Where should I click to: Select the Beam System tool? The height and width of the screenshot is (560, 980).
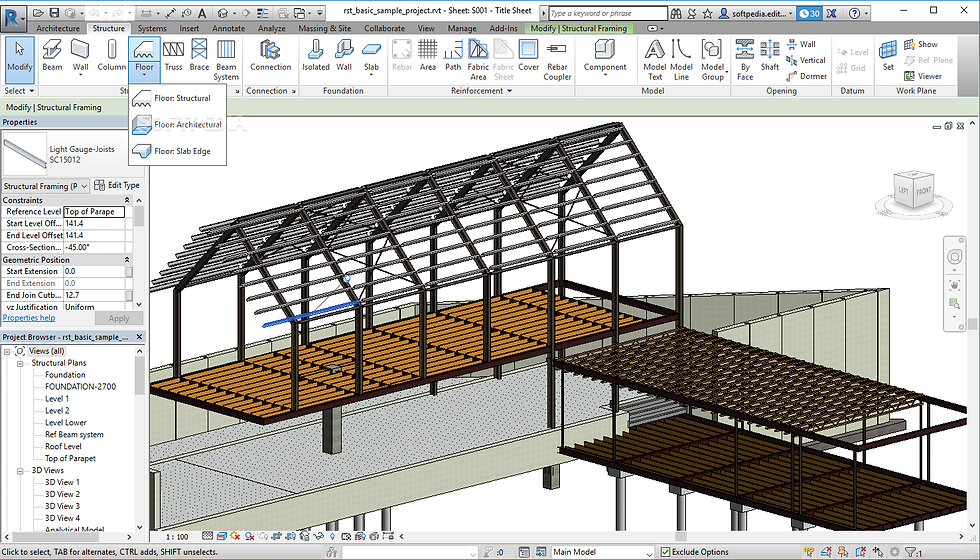(x=226, y=60)
